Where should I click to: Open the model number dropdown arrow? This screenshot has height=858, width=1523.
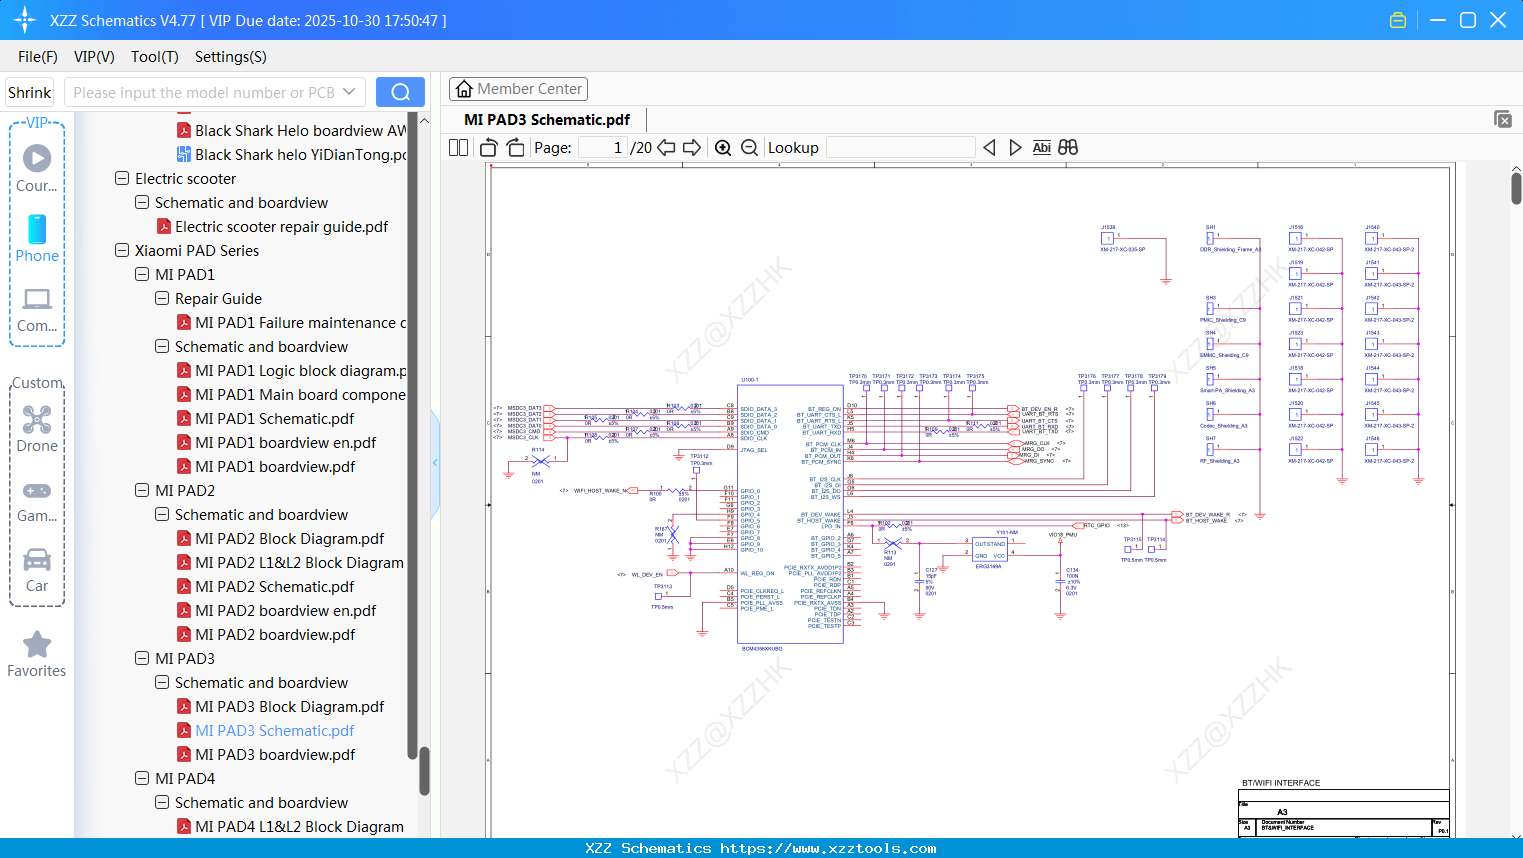coord(349,92)
